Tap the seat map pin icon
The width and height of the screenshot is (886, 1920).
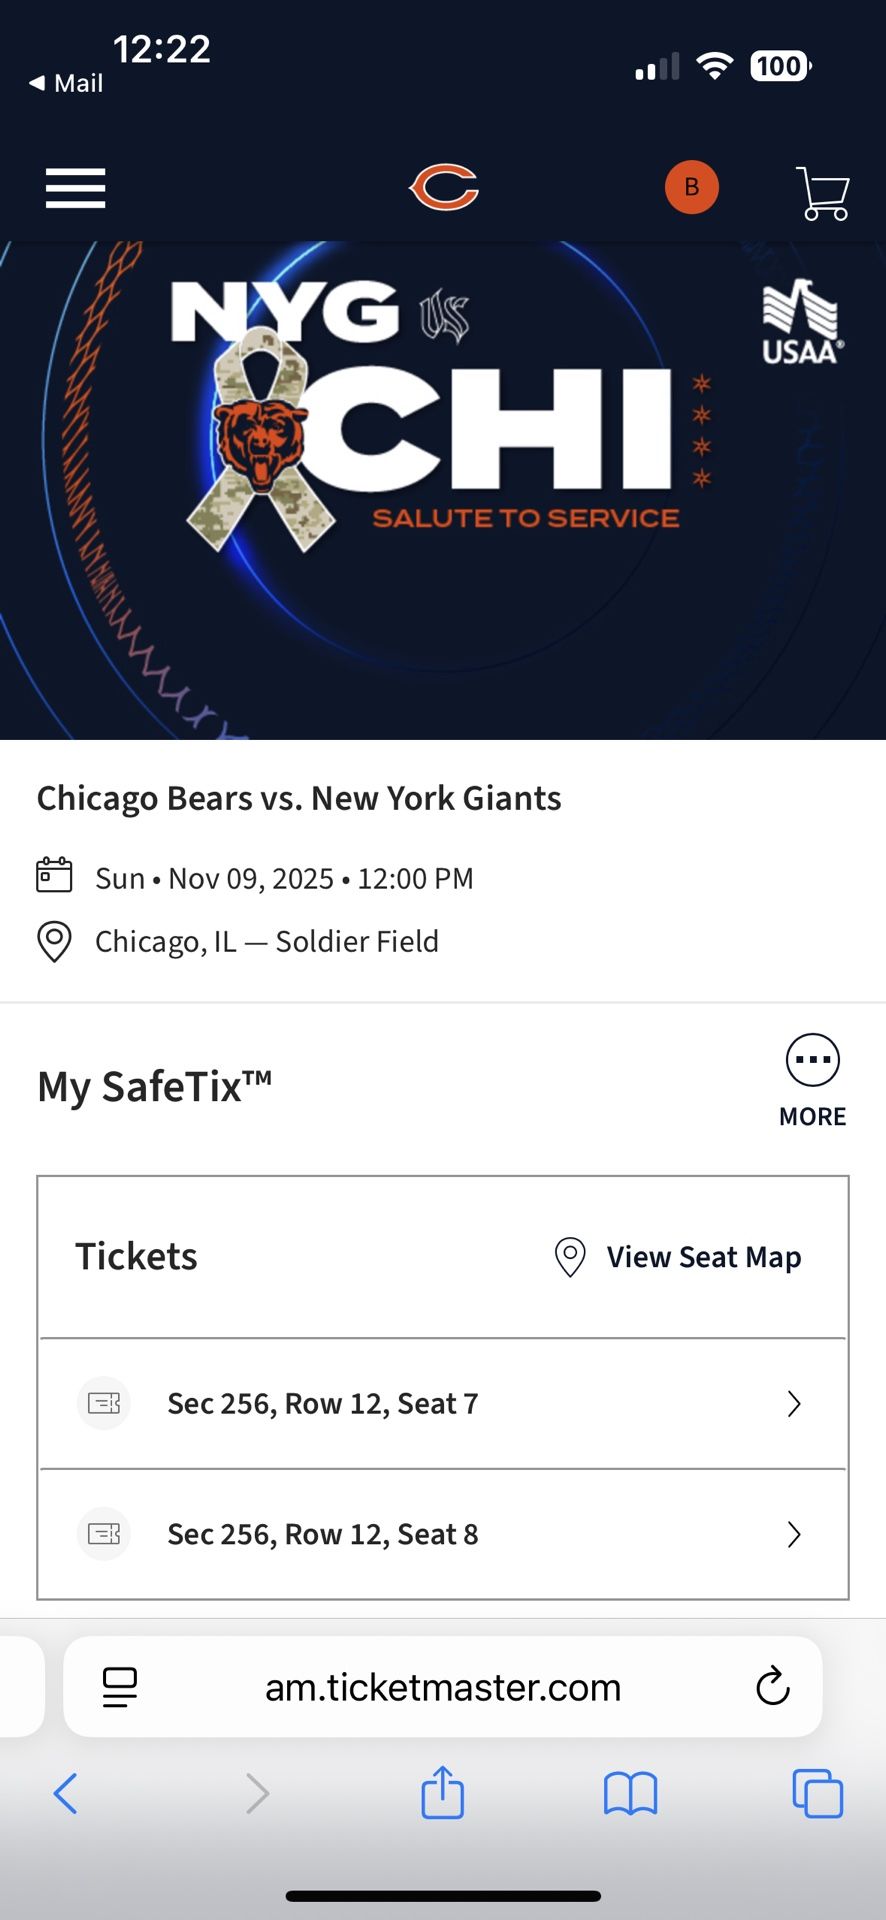click(x=569, y=1258)
